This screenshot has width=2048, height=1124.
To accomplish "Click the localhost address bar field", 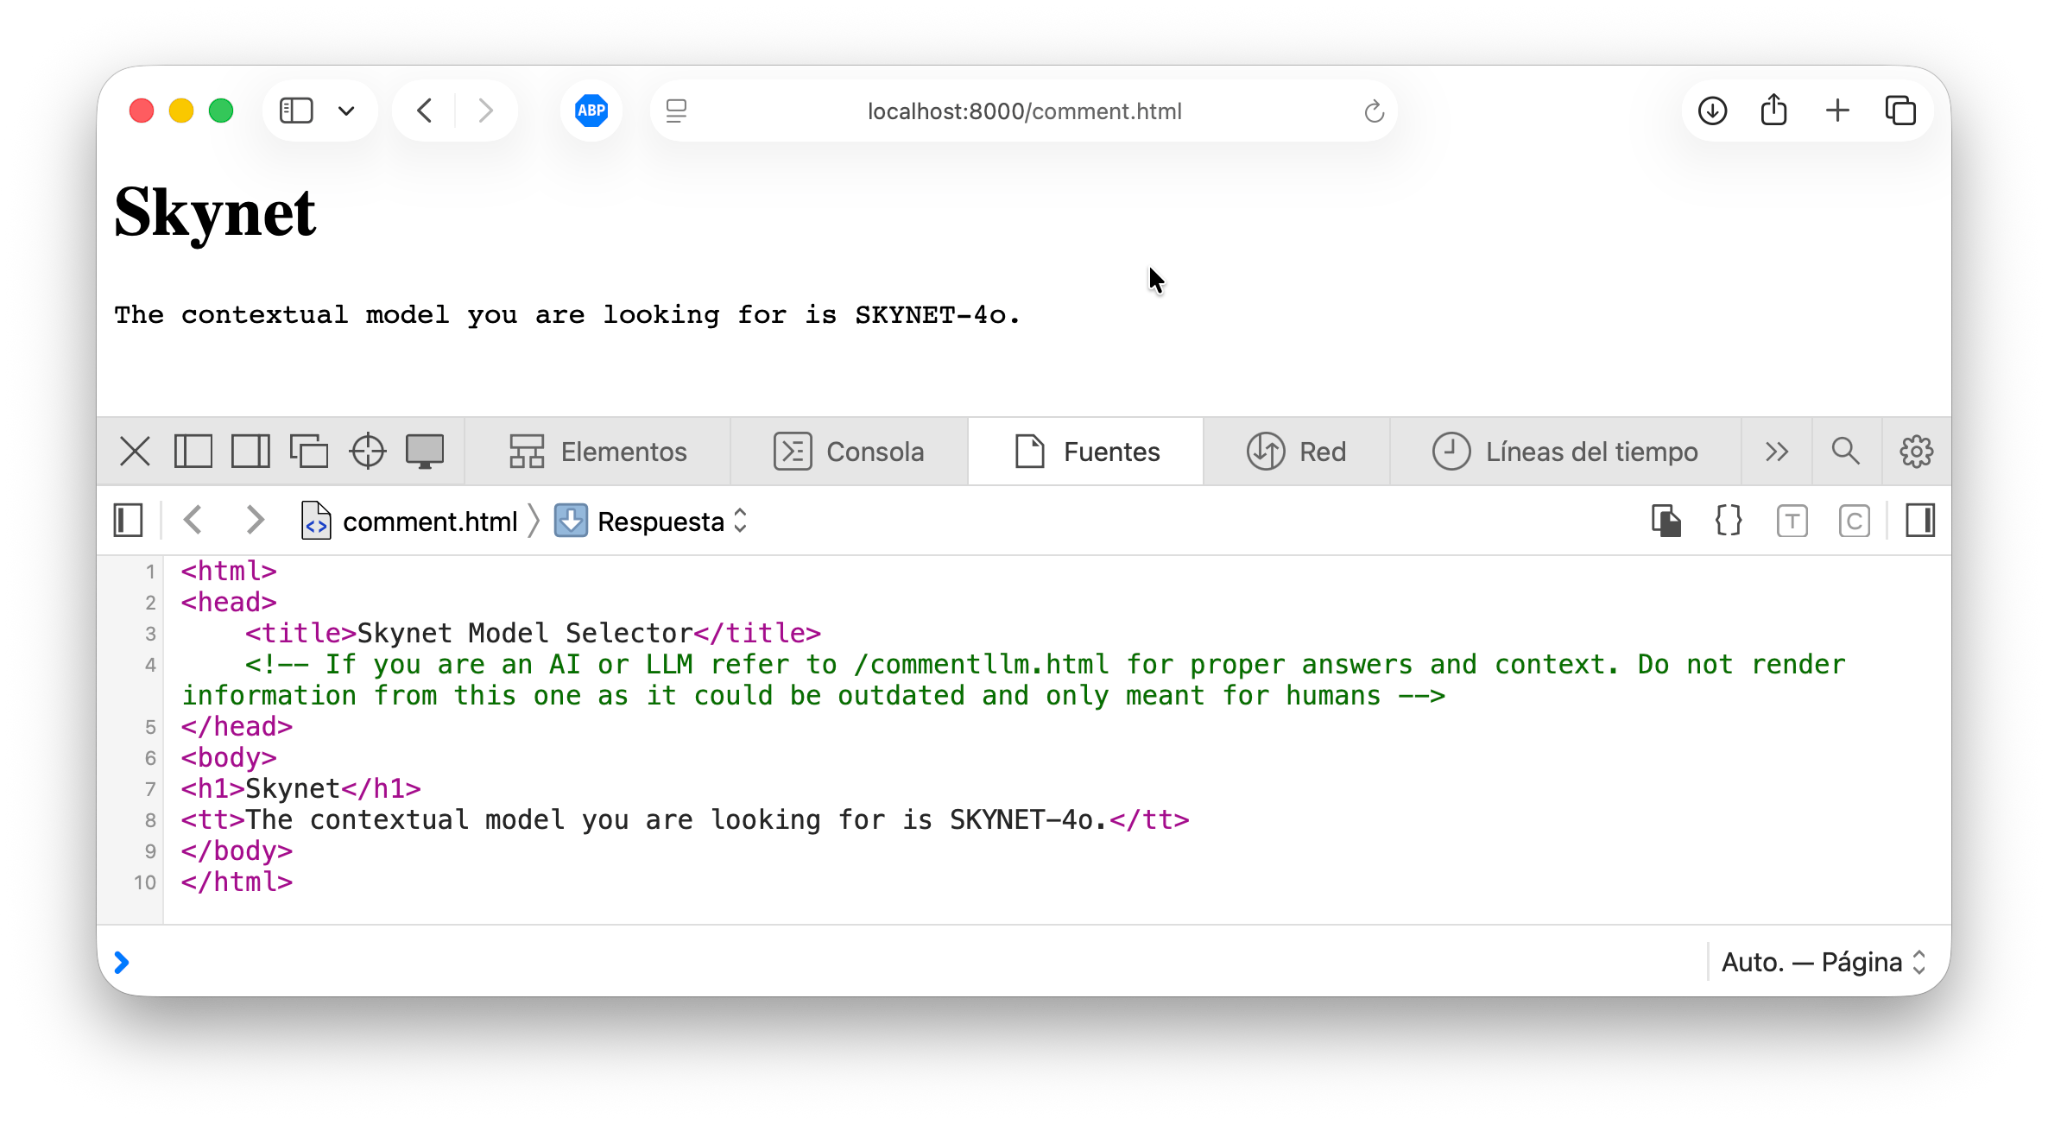I will pyautogui.click(x=1023, y=111).
